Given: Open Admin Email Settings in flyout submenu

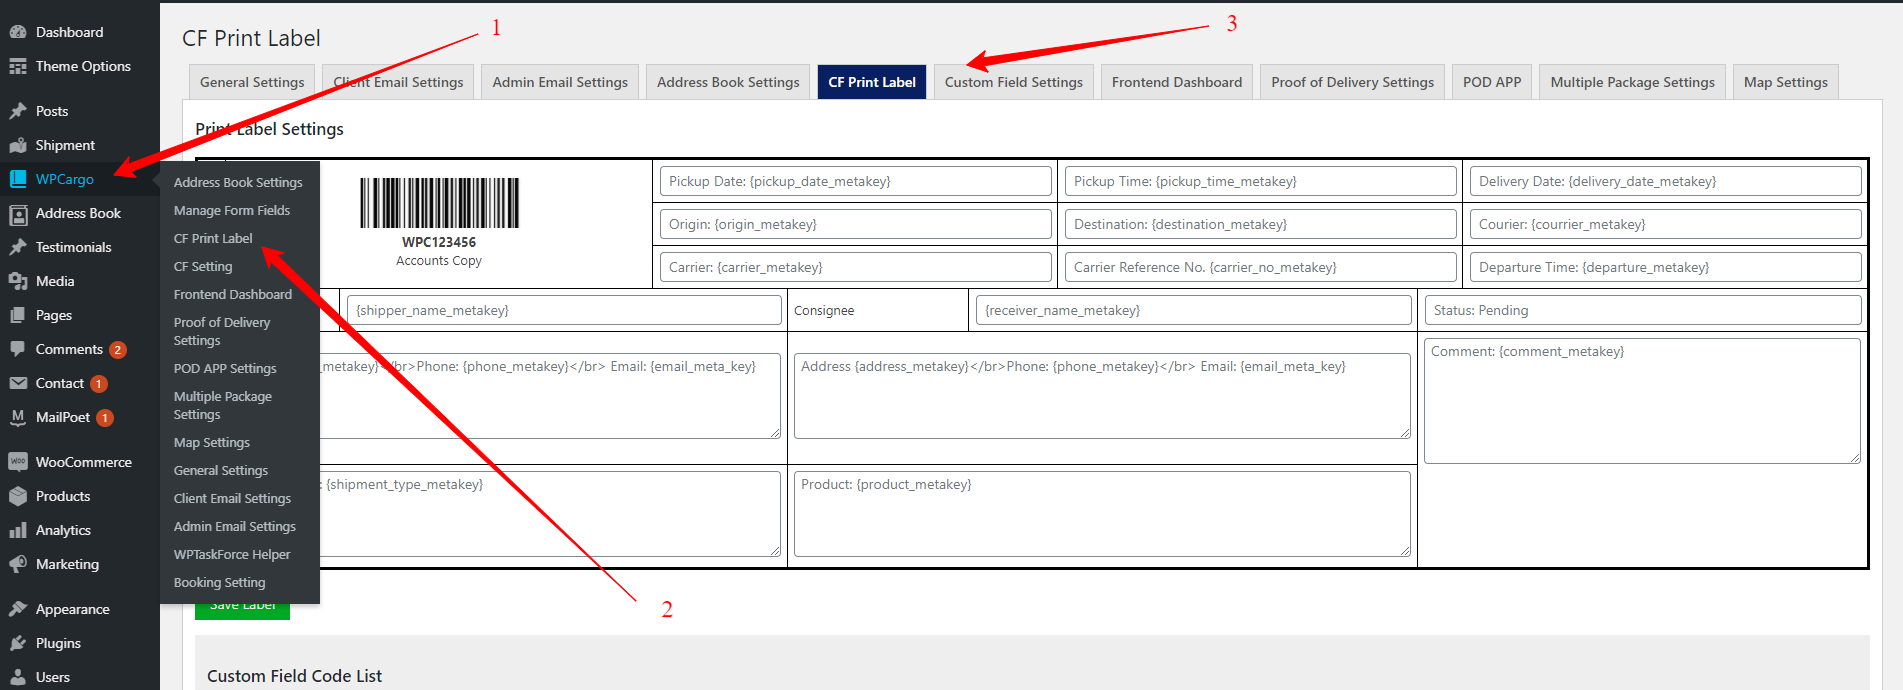Looking at the screenshot, I should click(x=235, y=526).
